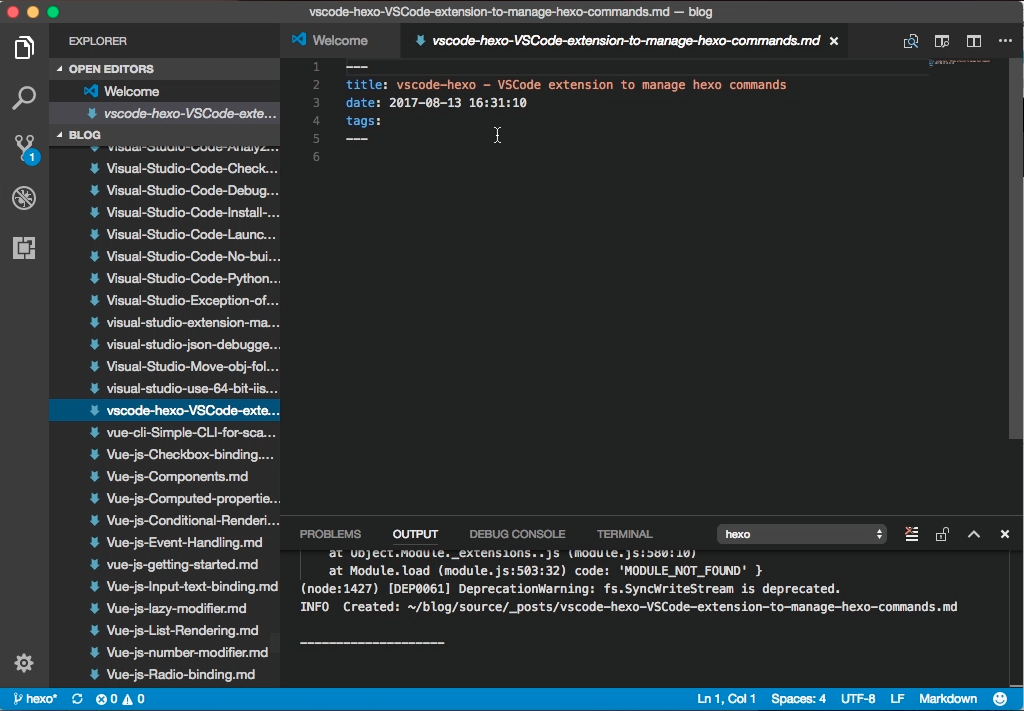Open Visual-Studio-Code-Python file

pyautogui.click(x=165, y=278)
